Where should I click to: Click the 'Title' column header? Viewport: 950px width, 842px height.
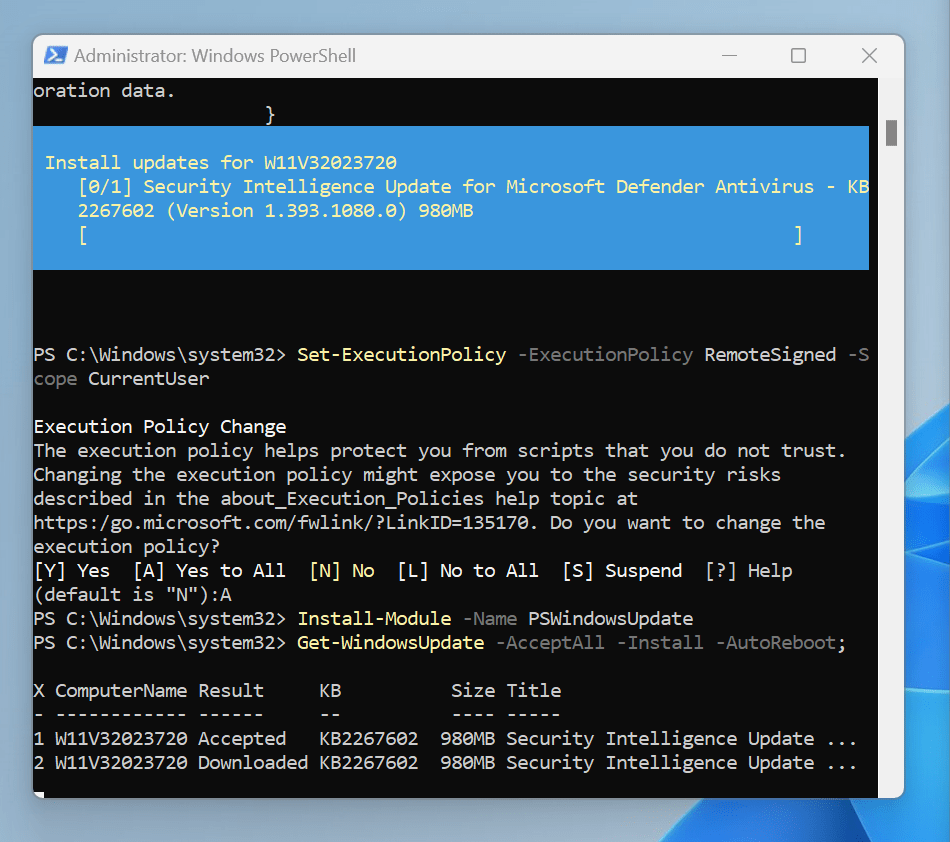pos(534,691)
